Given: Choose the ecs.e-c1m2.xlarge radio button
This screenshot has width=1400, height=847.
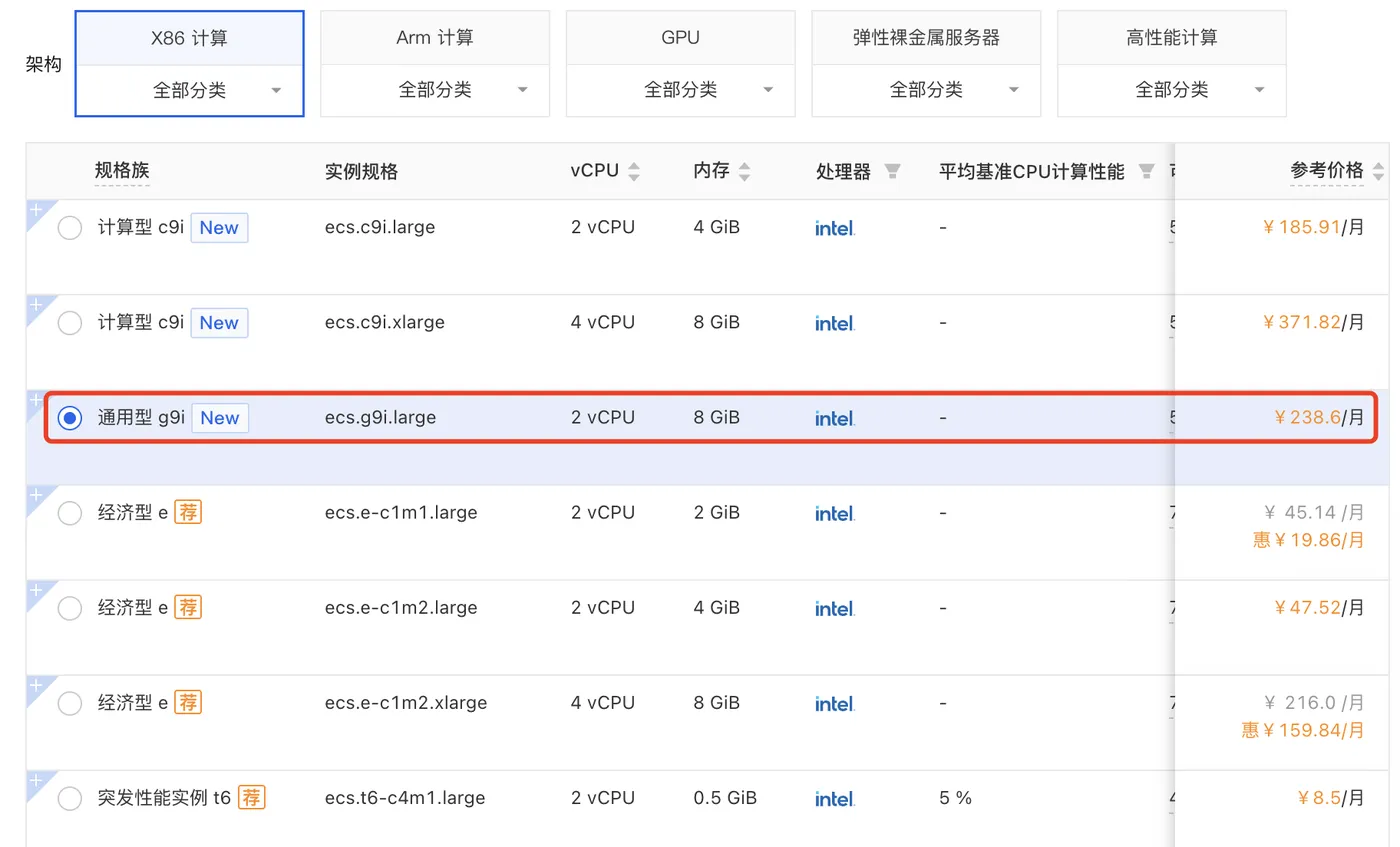Looking at the screenshot, I should 69,703.
